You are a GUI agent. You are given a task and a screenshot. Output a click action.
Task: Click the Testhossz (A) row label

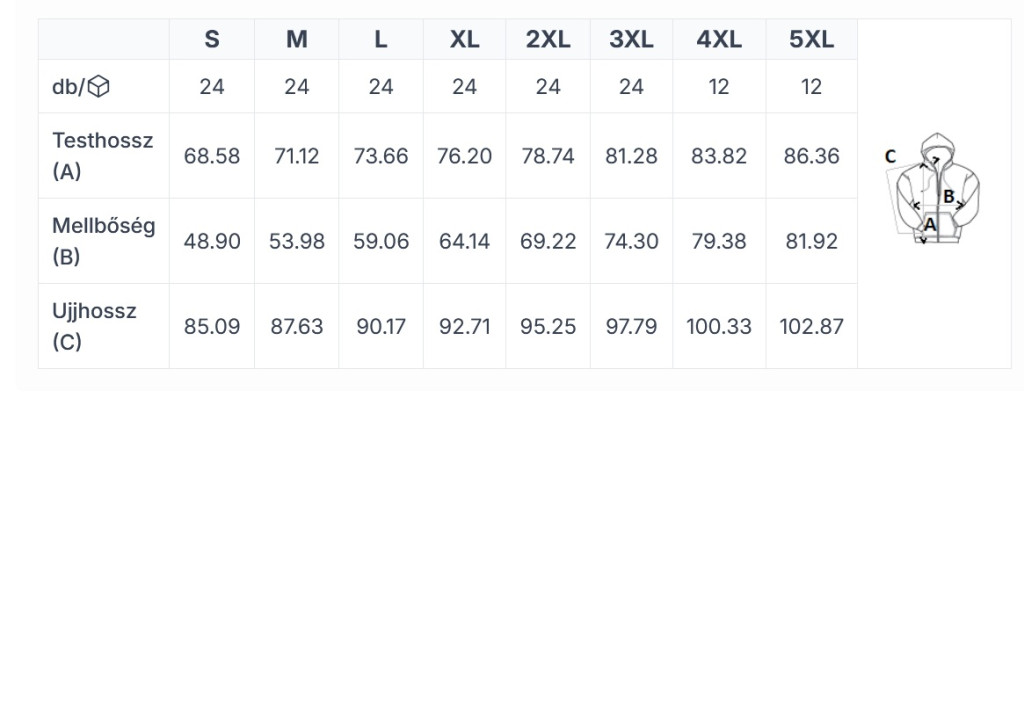tap(103, 155)
